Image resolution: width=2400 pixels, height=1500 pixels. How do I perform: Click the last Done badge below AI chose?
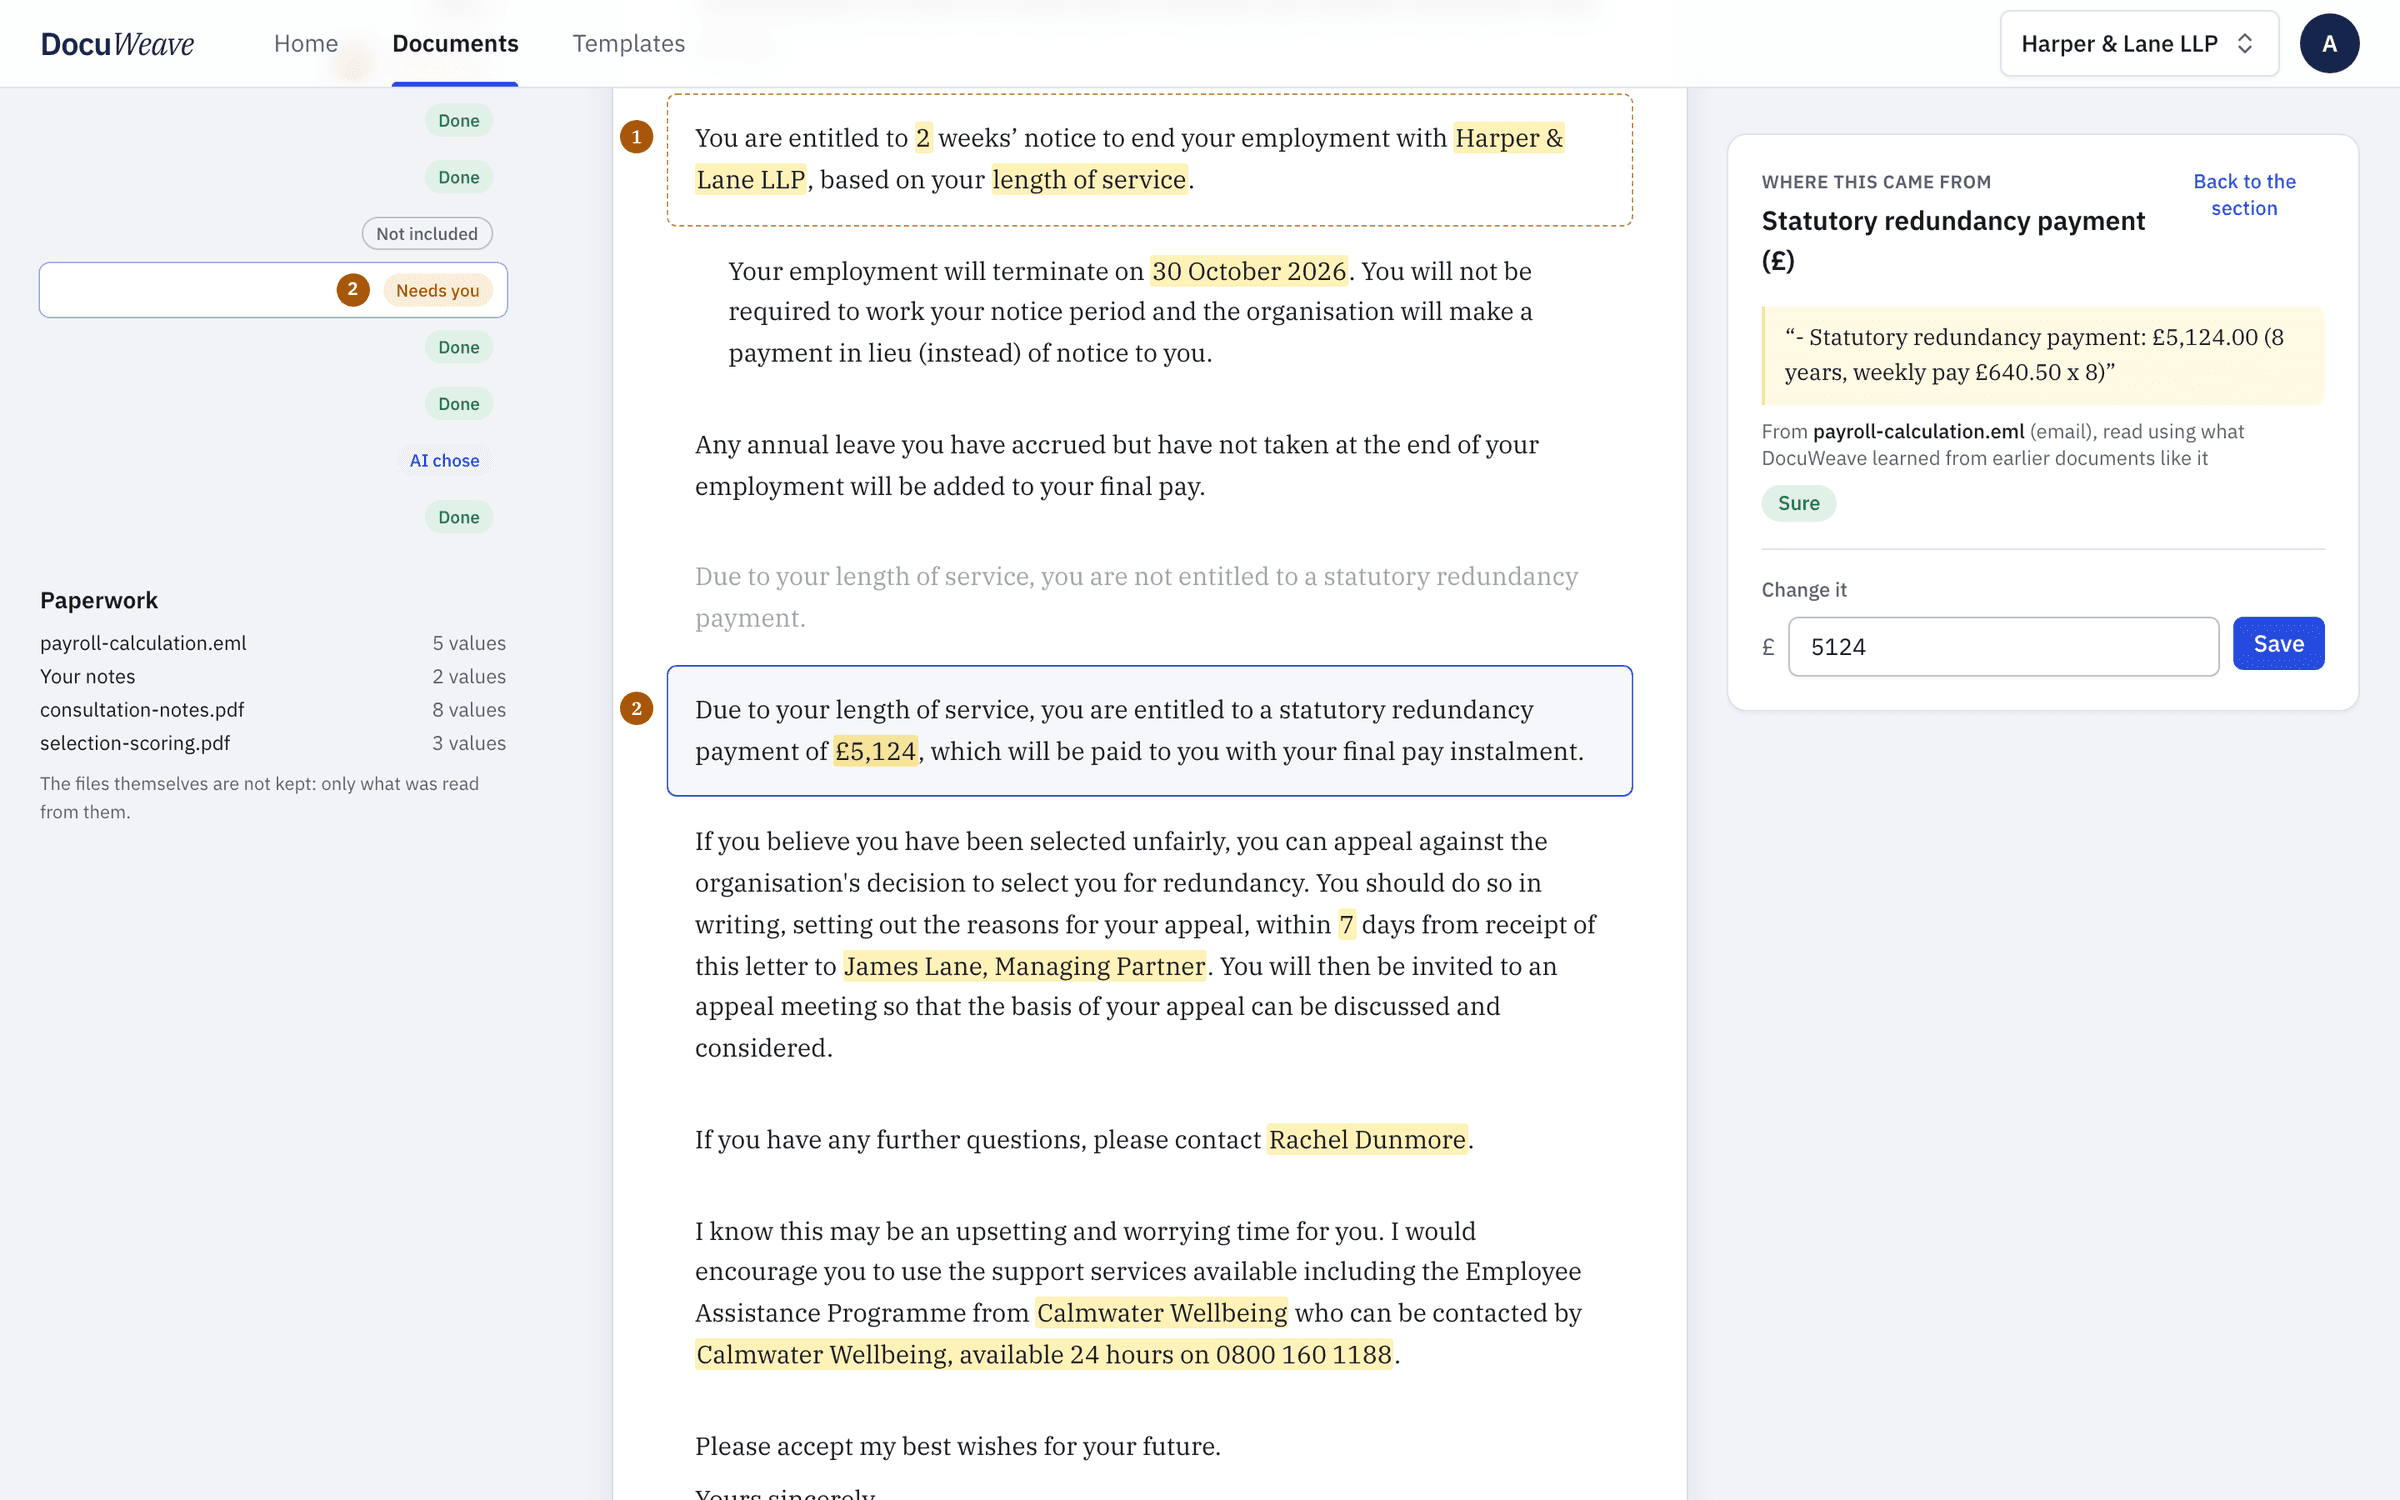tap(458, 517)
